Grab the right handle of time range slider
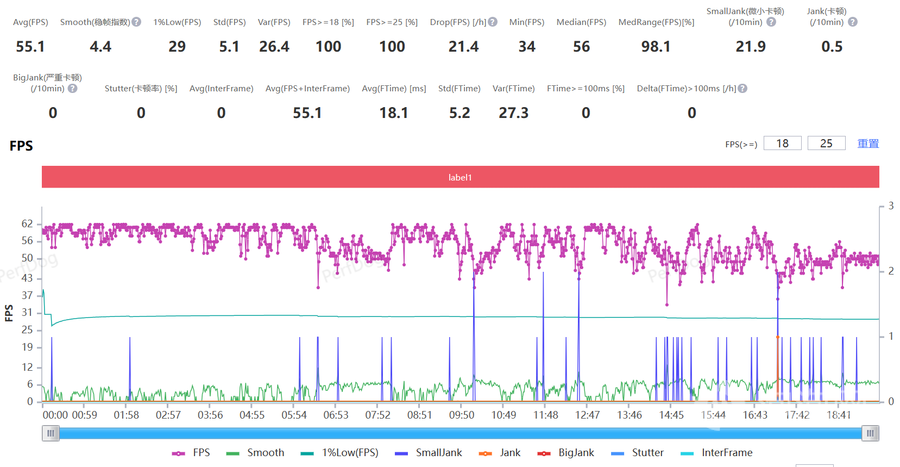The width and height of the screenshot is (900, 467). click(871, 433)
